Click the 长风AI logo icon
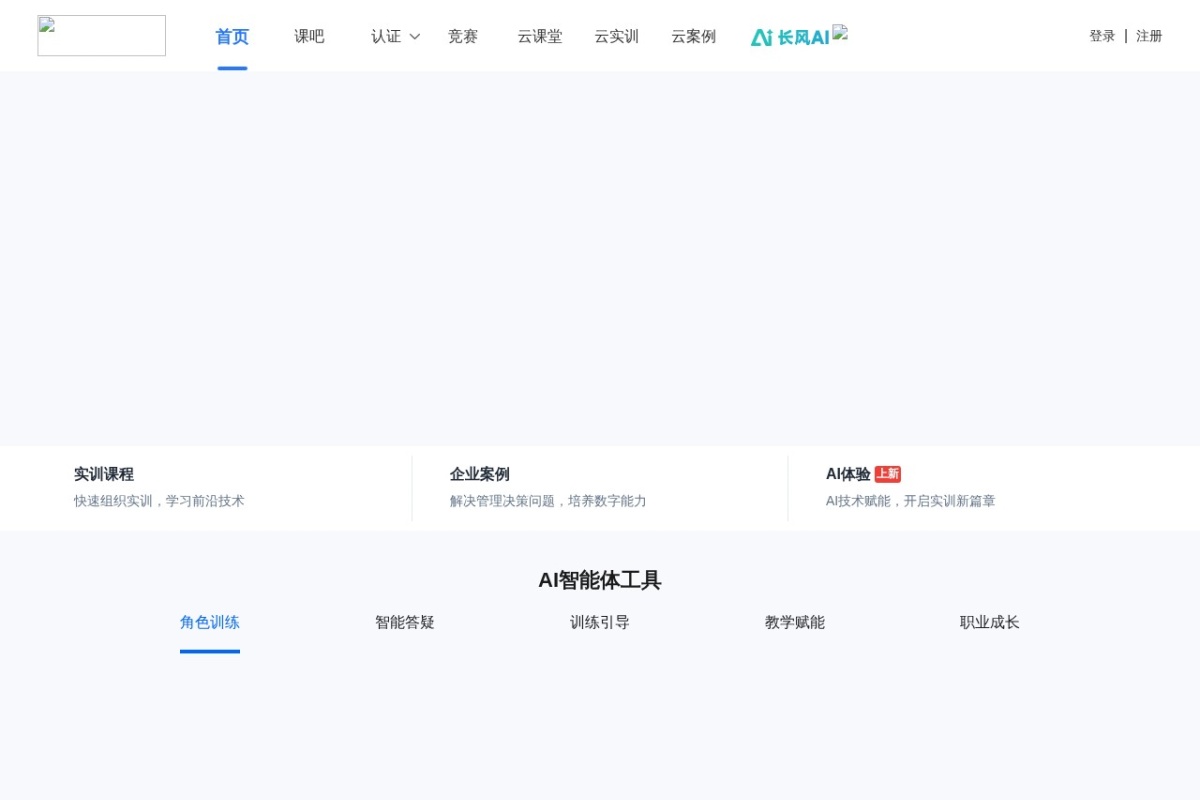Image resolution: width=1200 pixels, height=800 pixels. click(x=790, y=37)
